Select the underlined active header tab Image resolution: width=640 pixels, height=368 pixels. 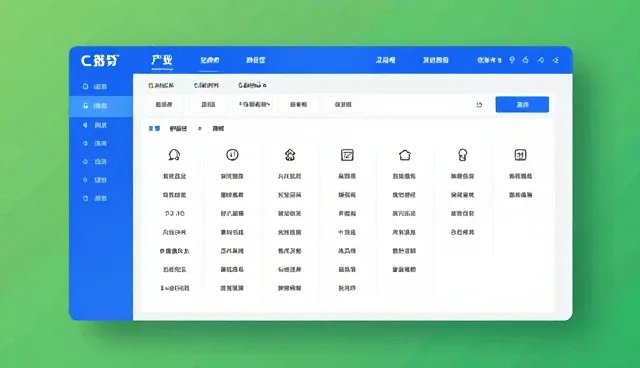pos(209,60)
